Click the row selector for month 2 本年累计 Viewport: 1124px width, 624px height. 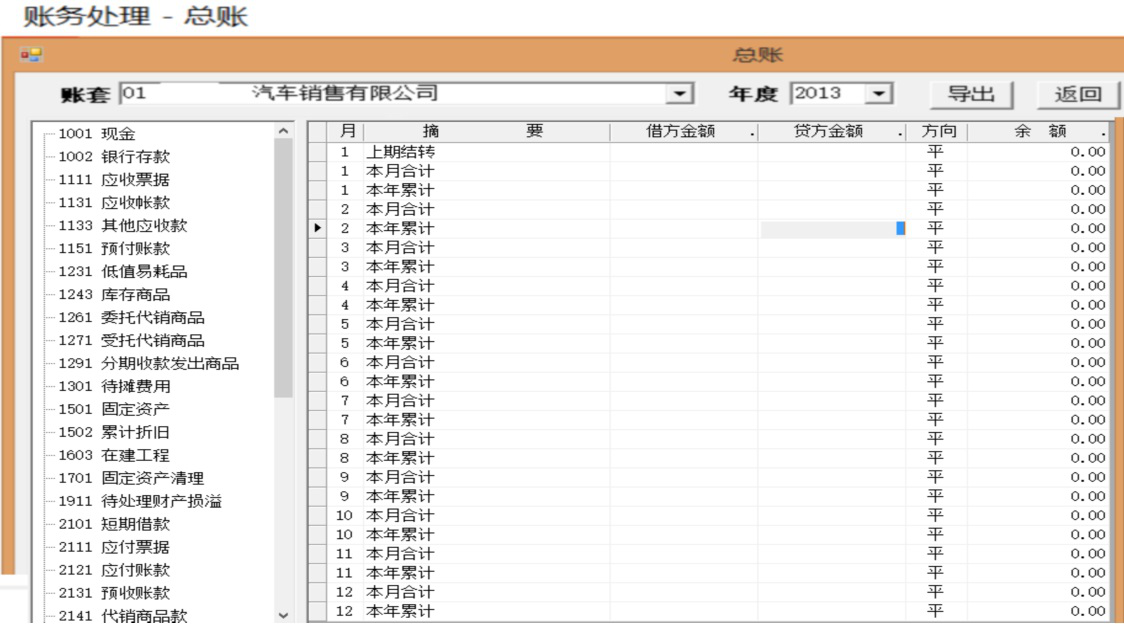pyautogui.click(x=319, y=228)
